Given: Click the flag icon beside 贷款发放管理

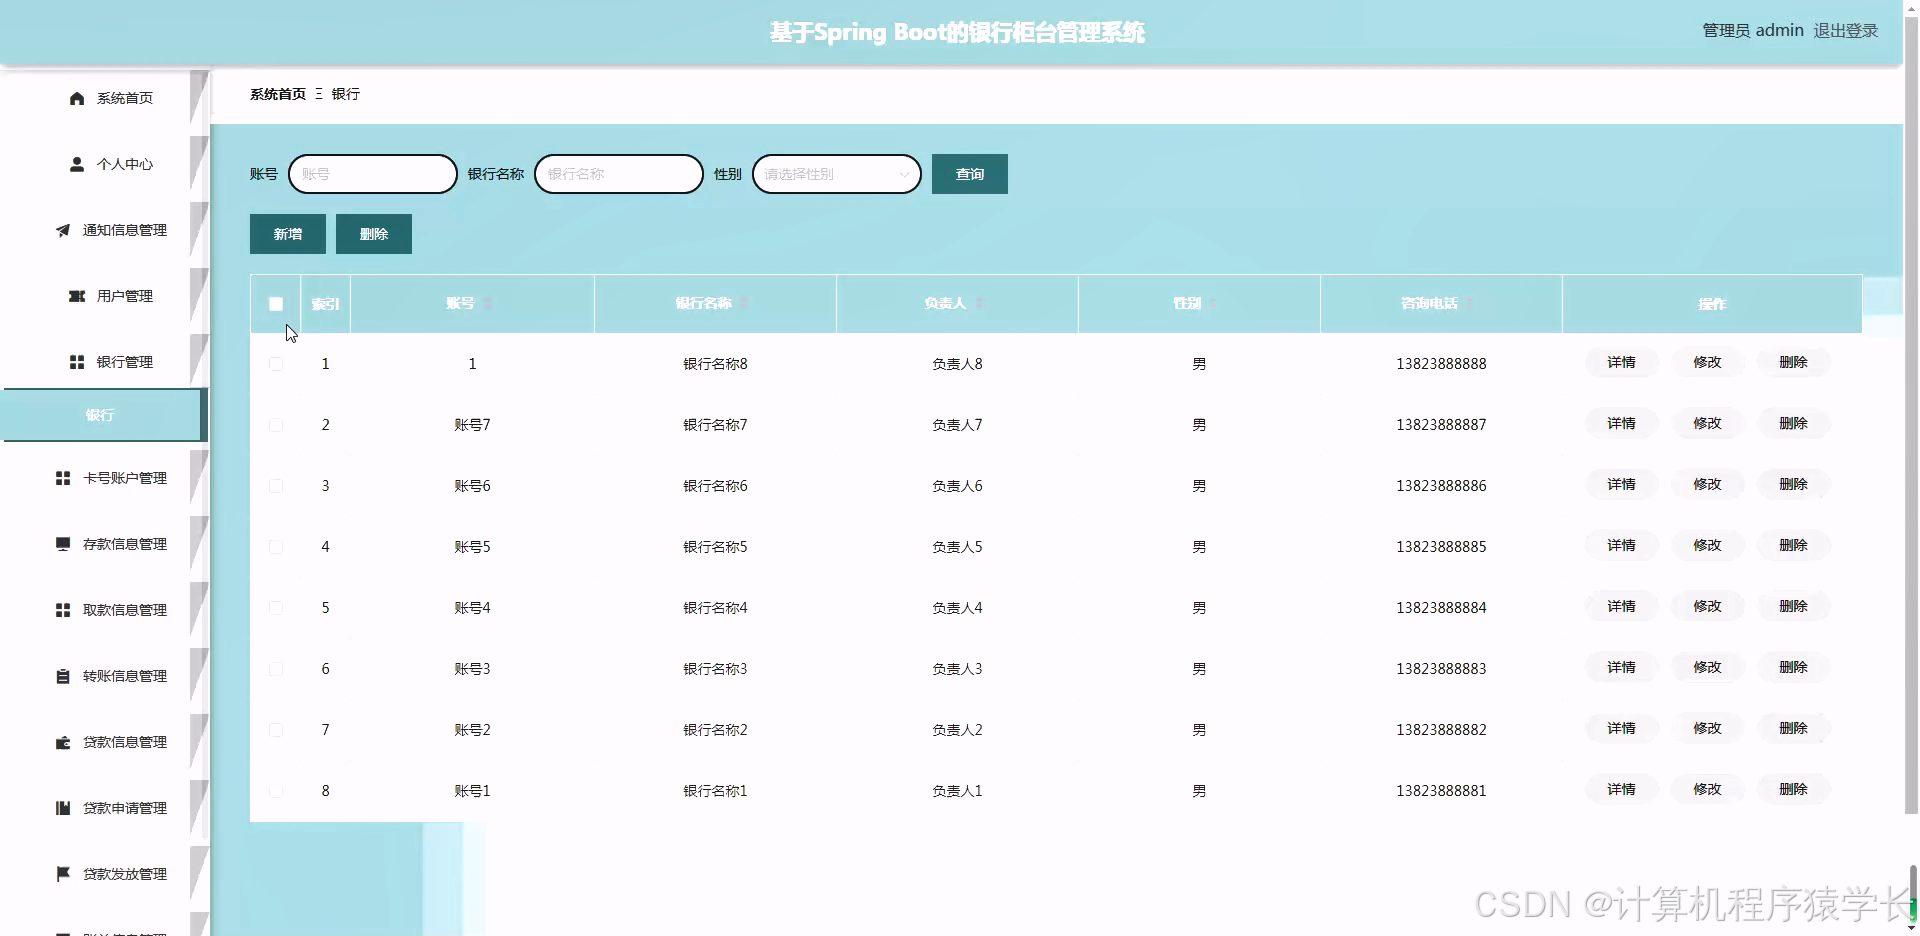Looking at the screenshot, I should [x=63, y=874].
